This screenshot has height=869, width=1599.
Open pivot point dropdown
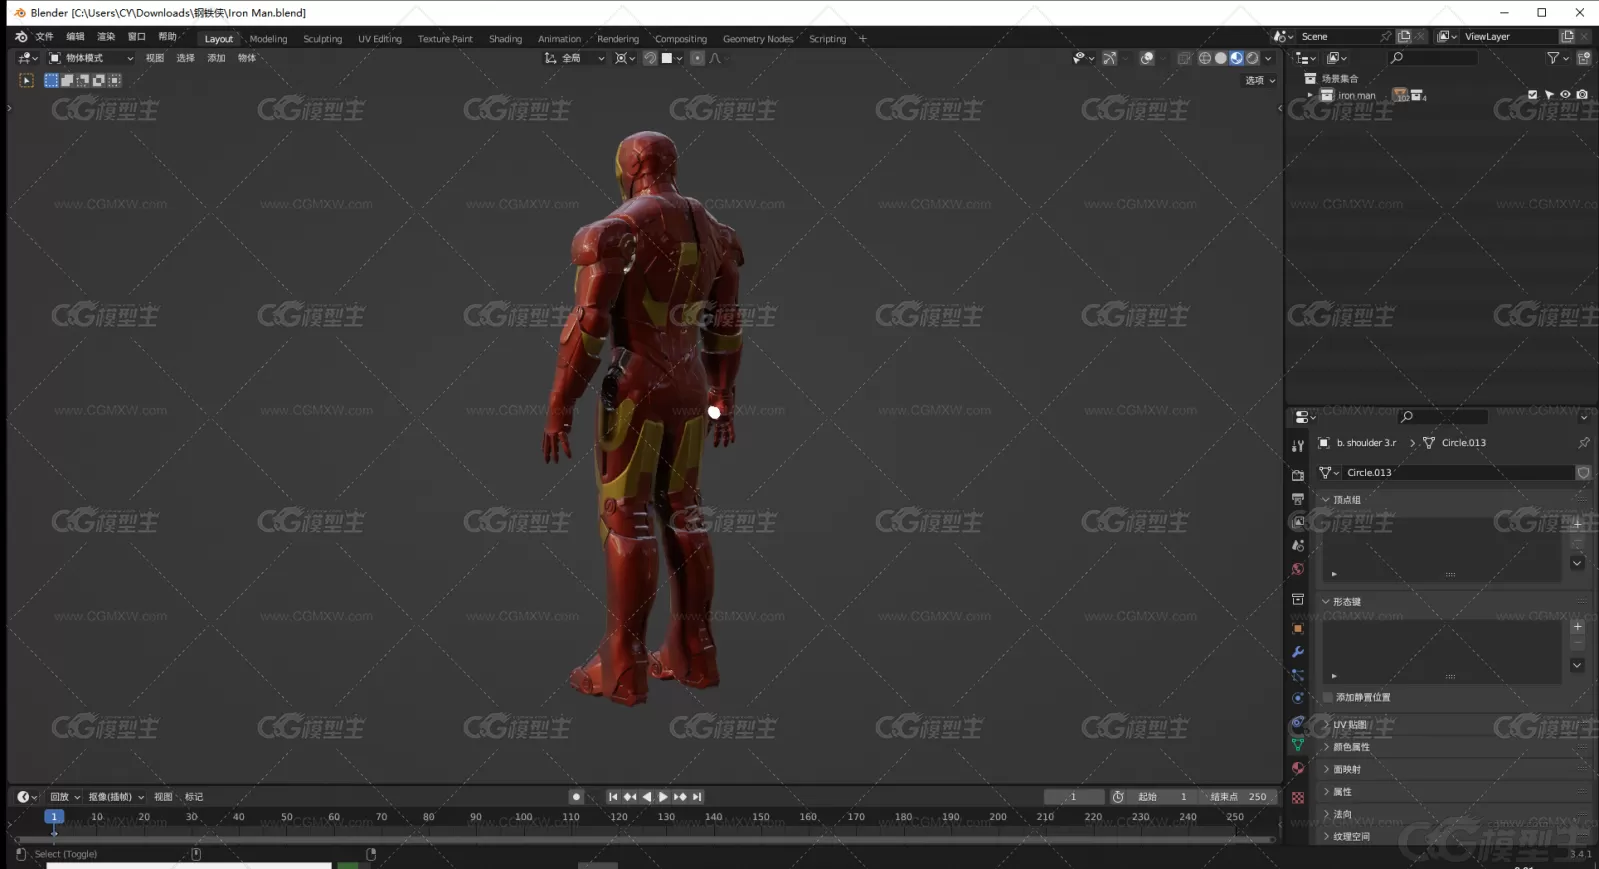pos(625,58)
